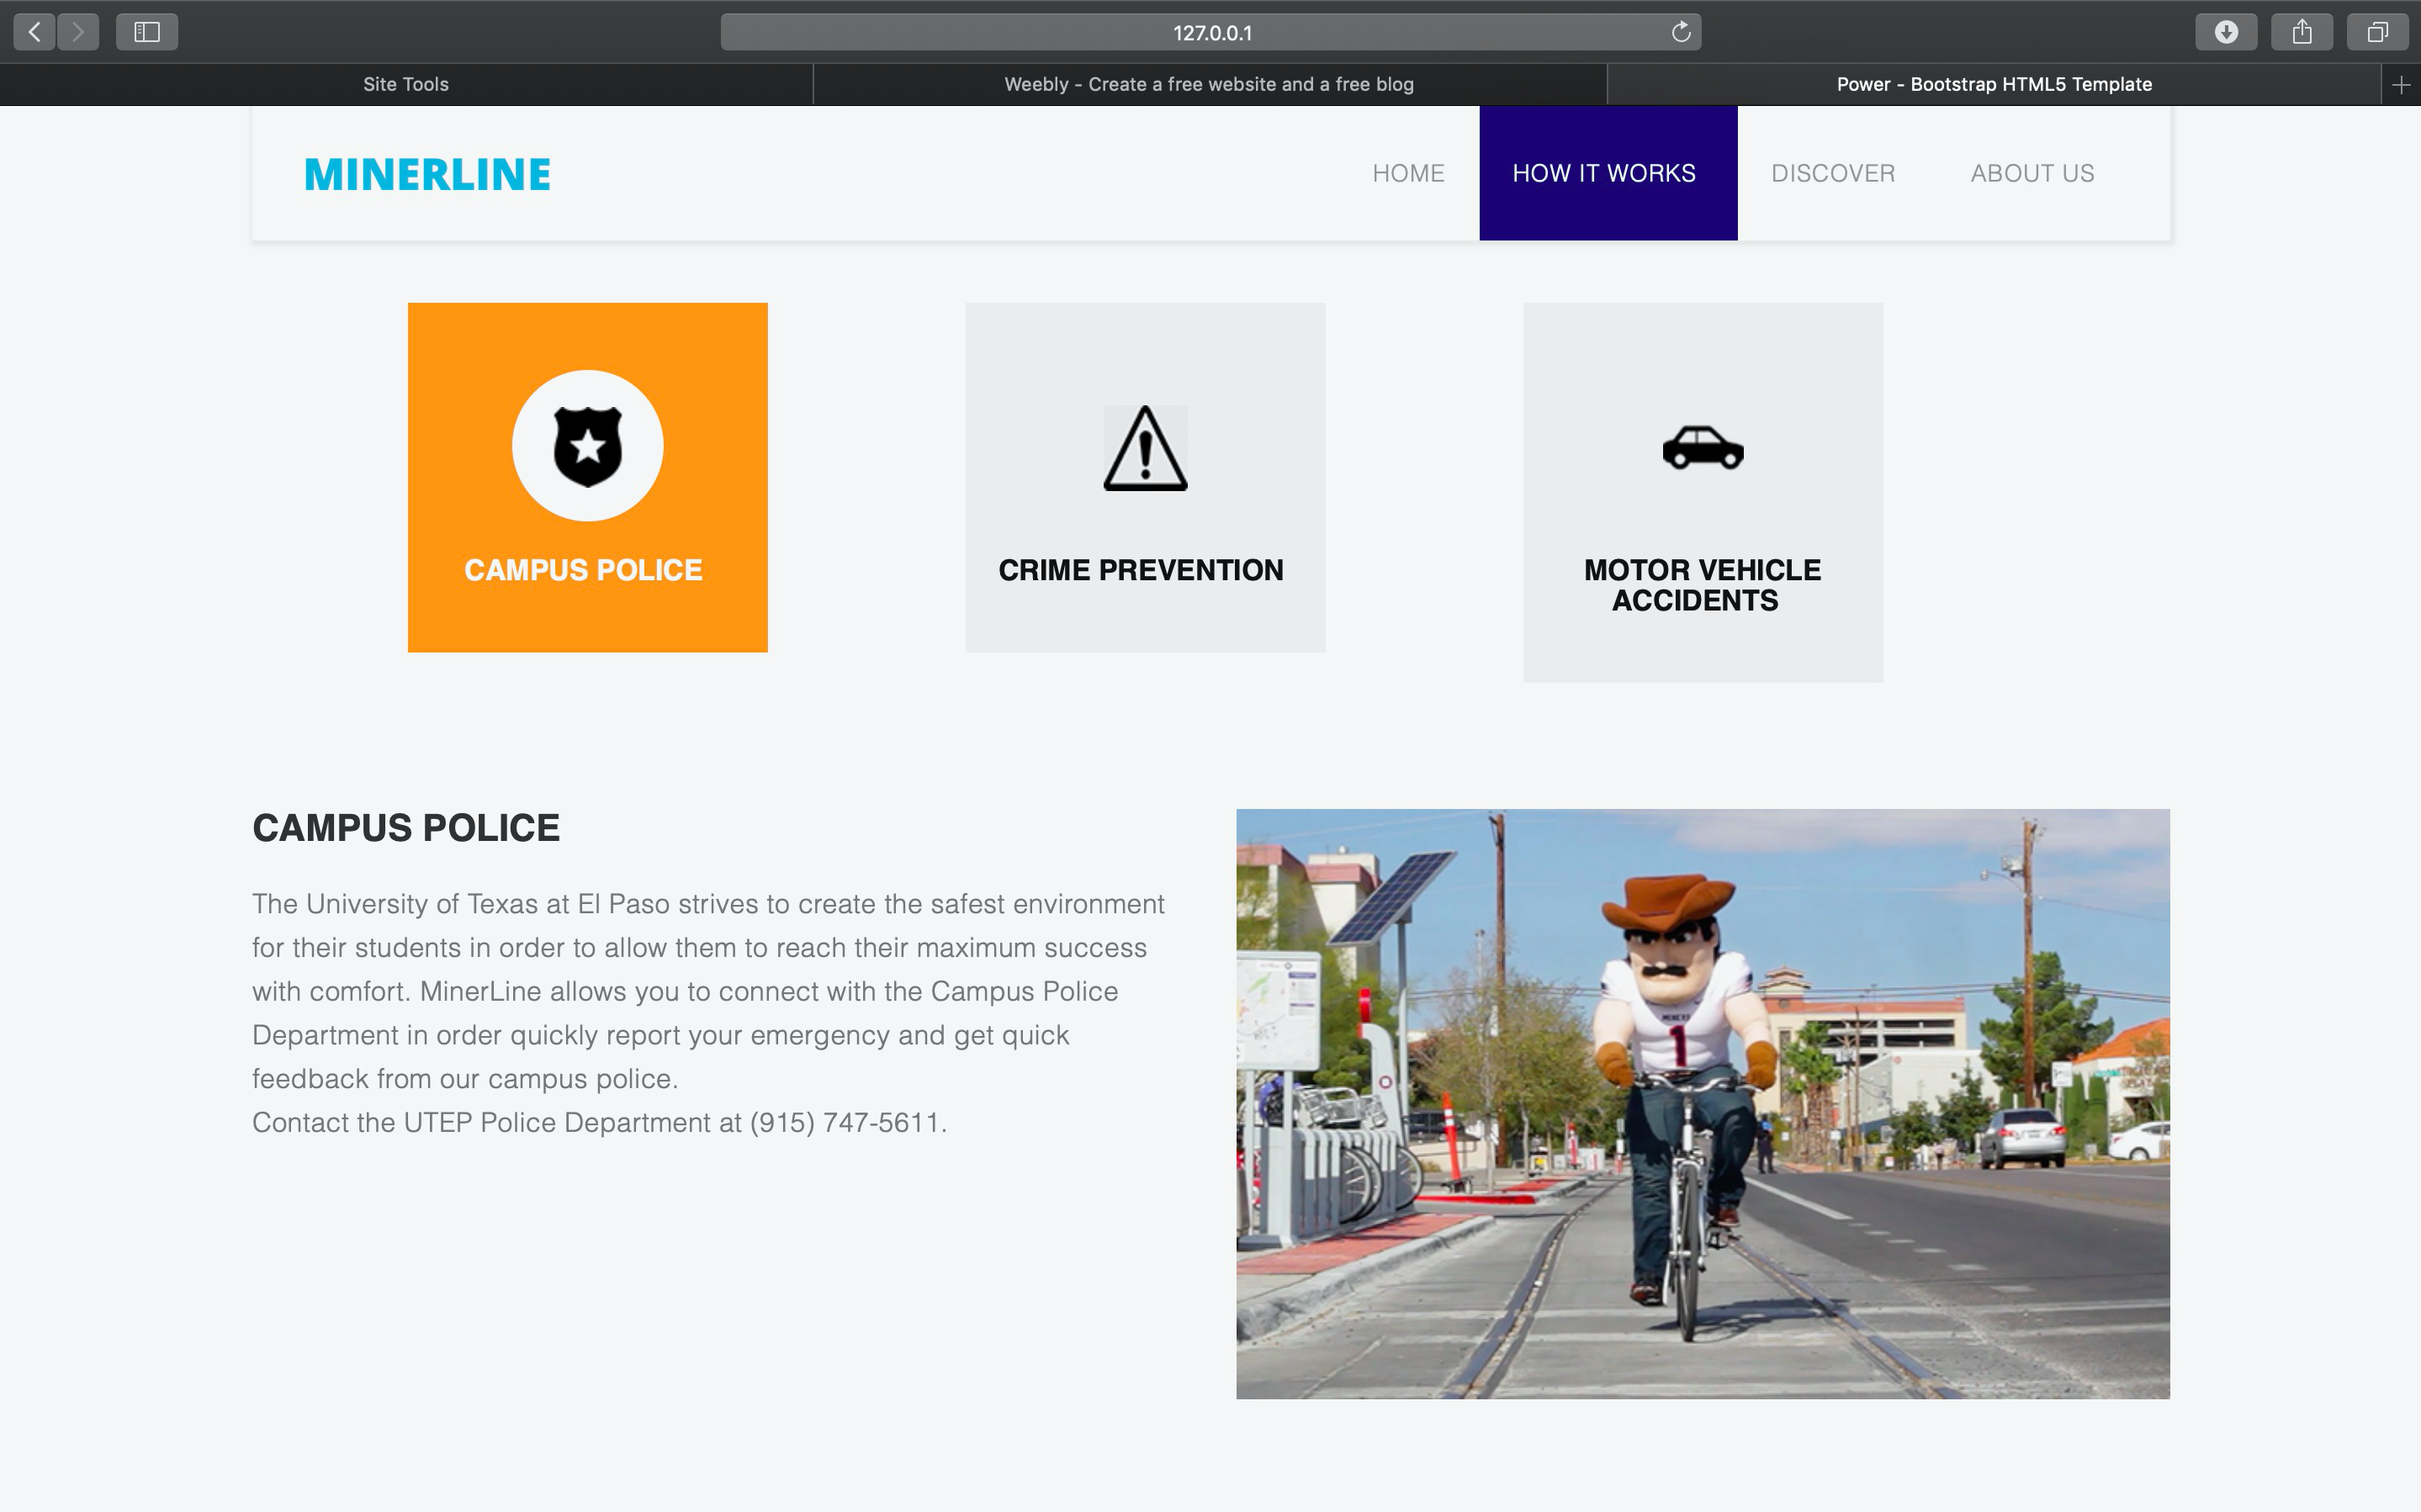Open the Safari downloads icon

[x=2225, y=32]
